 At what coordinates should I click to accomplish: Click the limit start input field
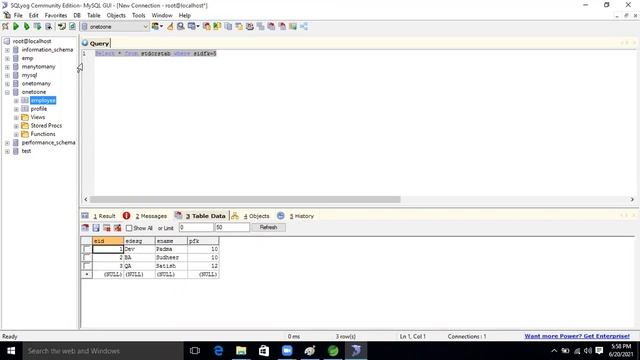[x=196, y=227]
